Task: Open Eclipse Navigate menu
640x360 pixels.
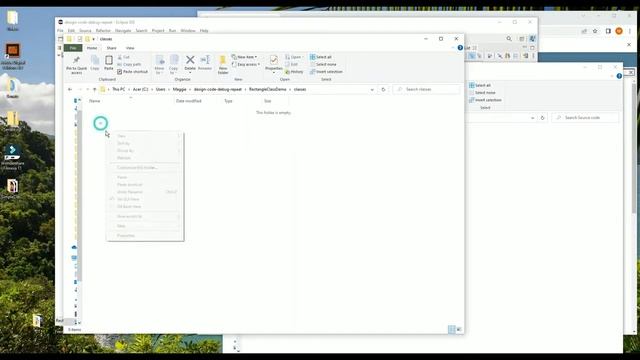Action: point(123,31)
